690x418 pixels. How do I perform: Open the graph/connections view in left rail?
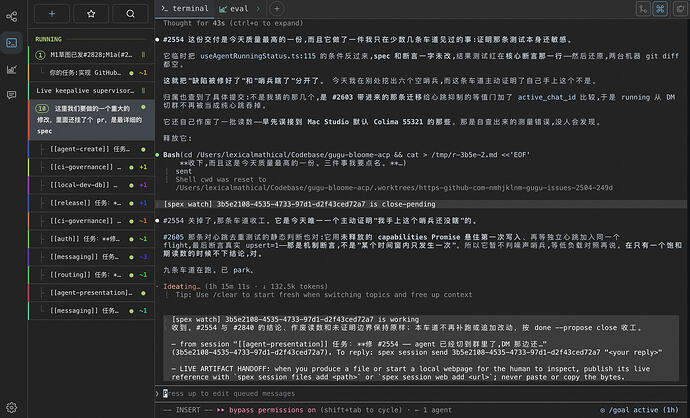[x=11, y=17]
